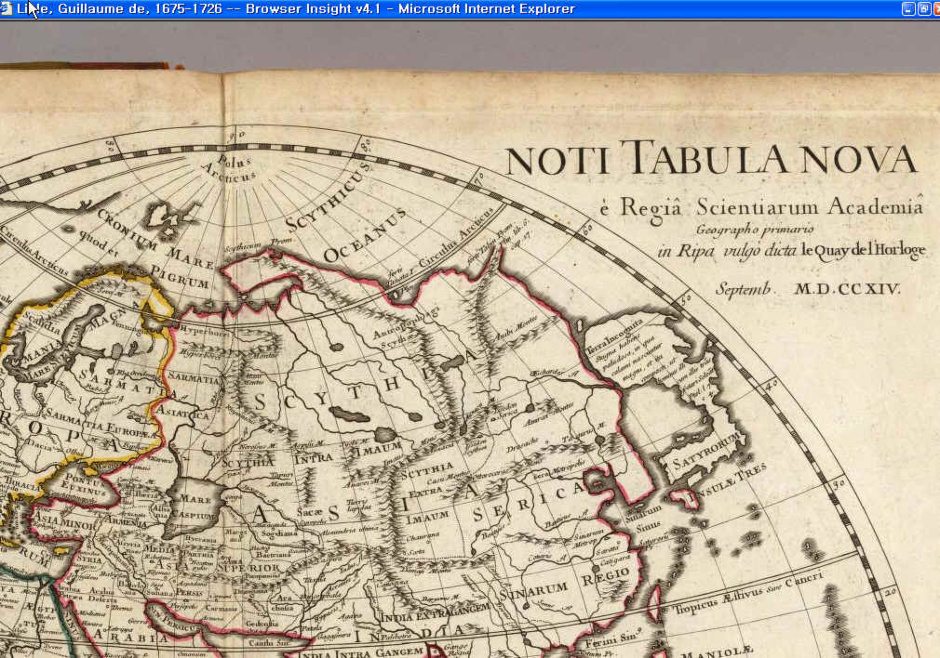Click the 'IMAUM' label north of Scythia Extra

(377, 448)
